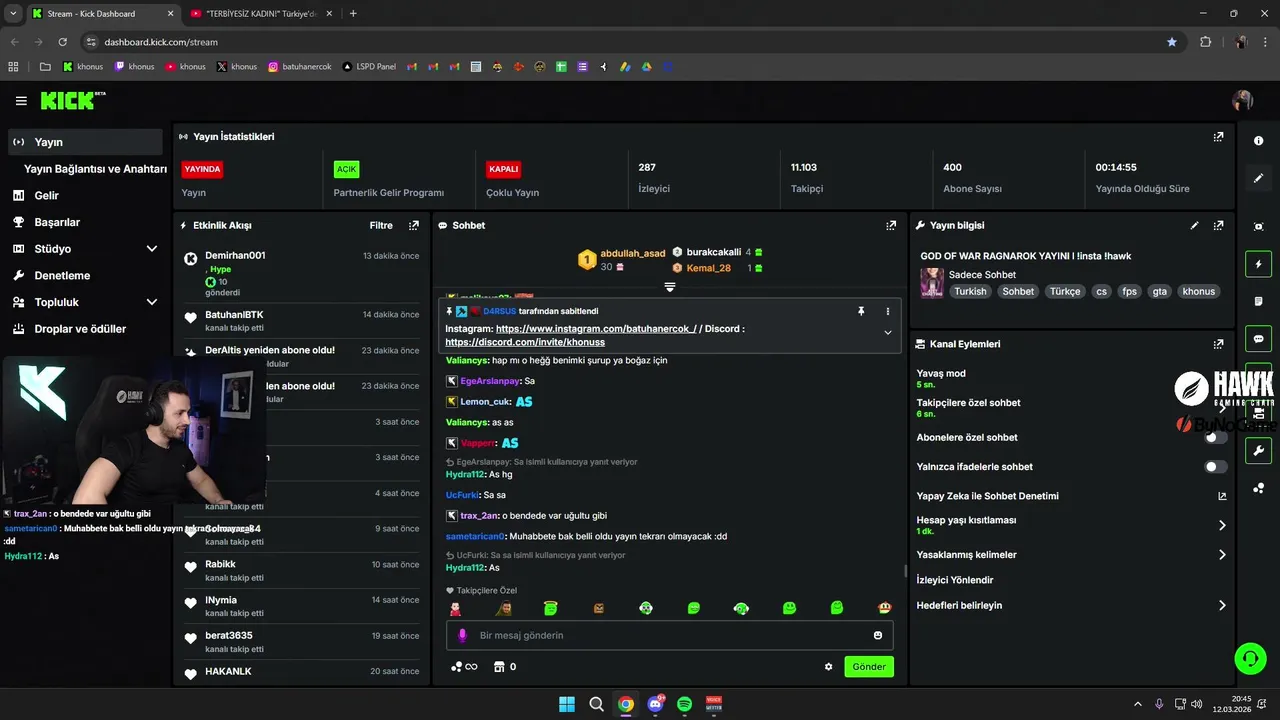Click in the Bir mesaj gönderin field
The image size is (1280, 720).
(x=670, y=635)
